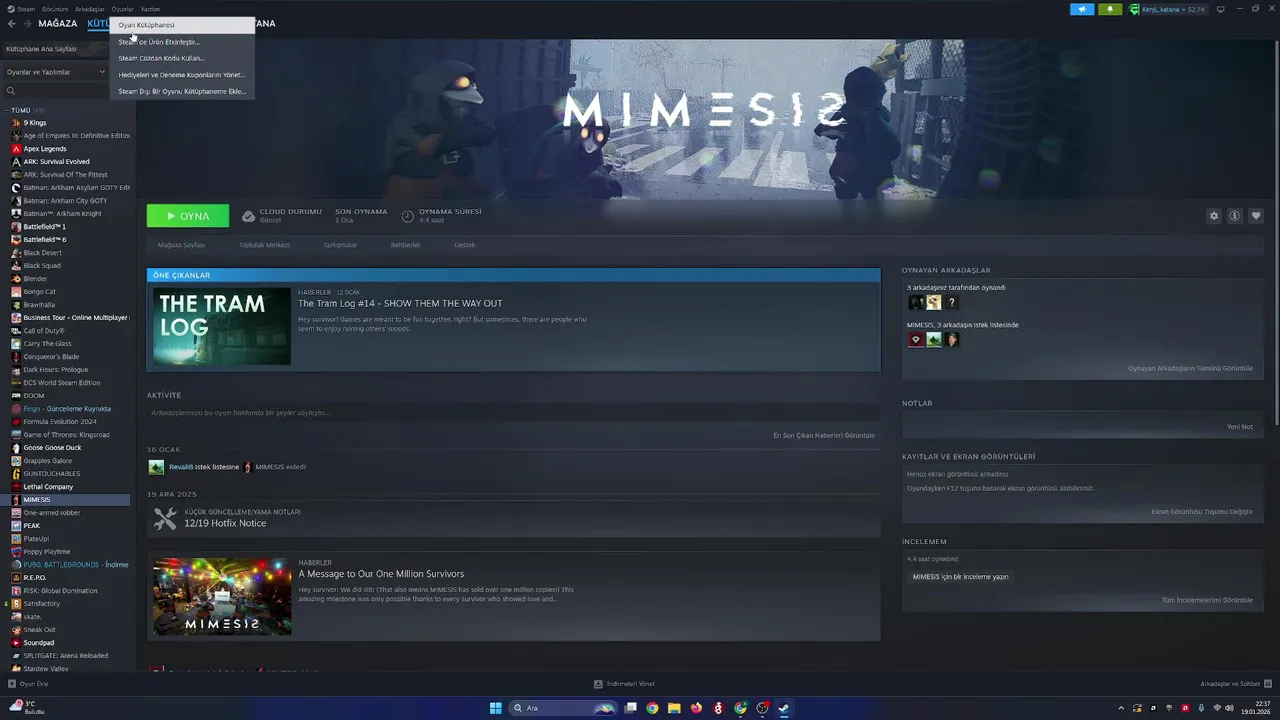This screenshot has height=720, width=1280.
Task: Open The Tram Log #14 thumbnail
Action: point(222,326)
